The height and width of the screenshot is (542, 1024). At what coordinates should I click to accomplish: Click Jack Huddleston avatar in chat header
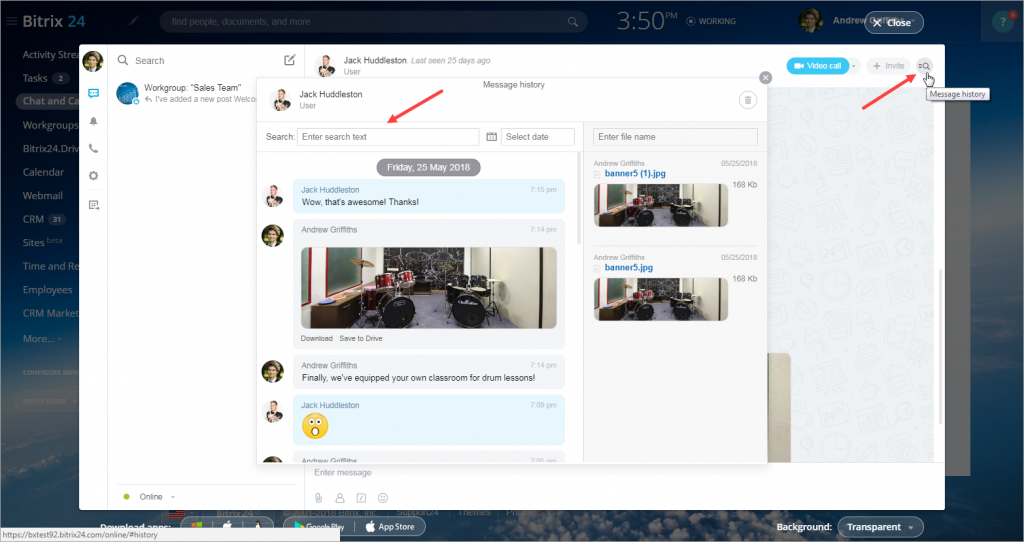tap(325, 66)
